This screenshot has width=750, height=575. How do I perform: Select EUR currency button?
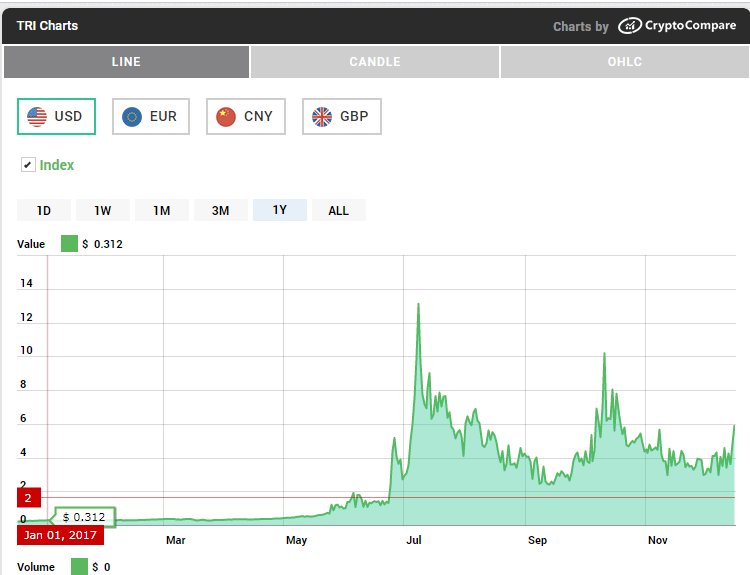[x=151, y=116]
